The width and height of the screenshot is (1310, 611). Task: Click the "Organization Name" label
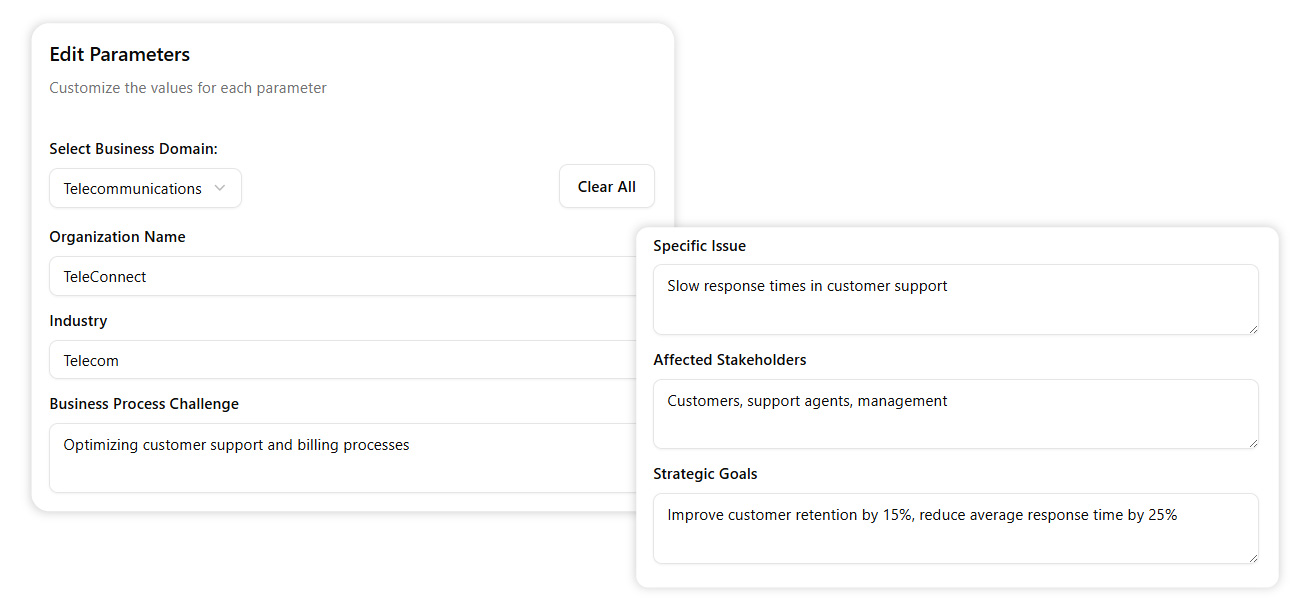117,237
